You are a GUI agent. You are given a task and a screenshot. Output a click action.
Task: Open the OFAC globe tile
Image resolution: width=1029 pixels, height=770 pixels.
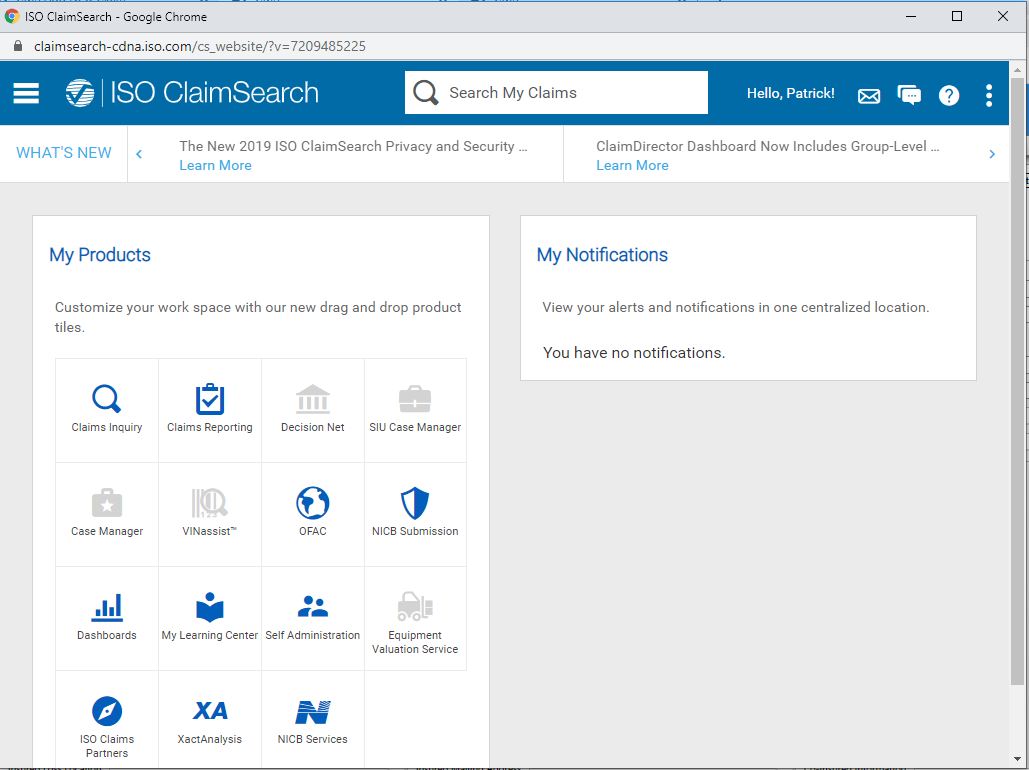coord(312,515)
